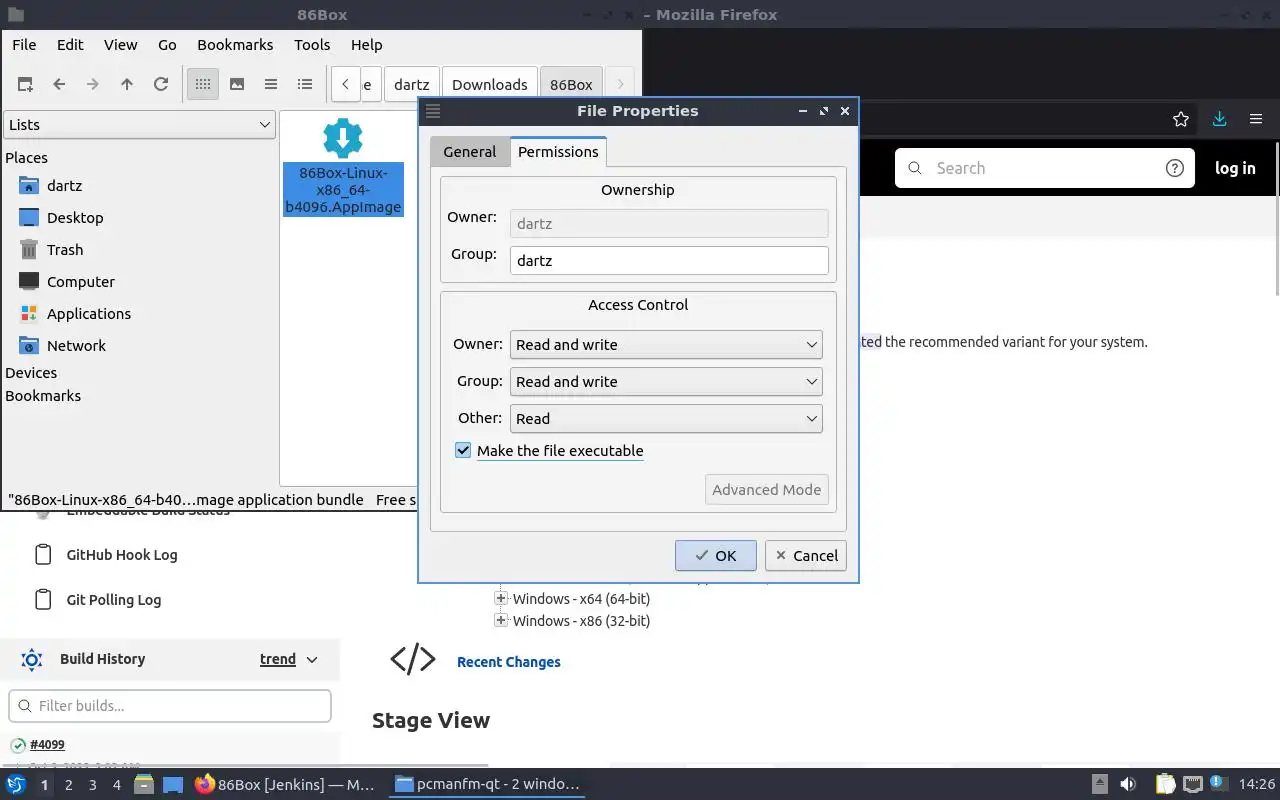The height and width of the screenshot is (800, 1280).
Task: Open the LXQt start menu
Action: pos(16,785)
